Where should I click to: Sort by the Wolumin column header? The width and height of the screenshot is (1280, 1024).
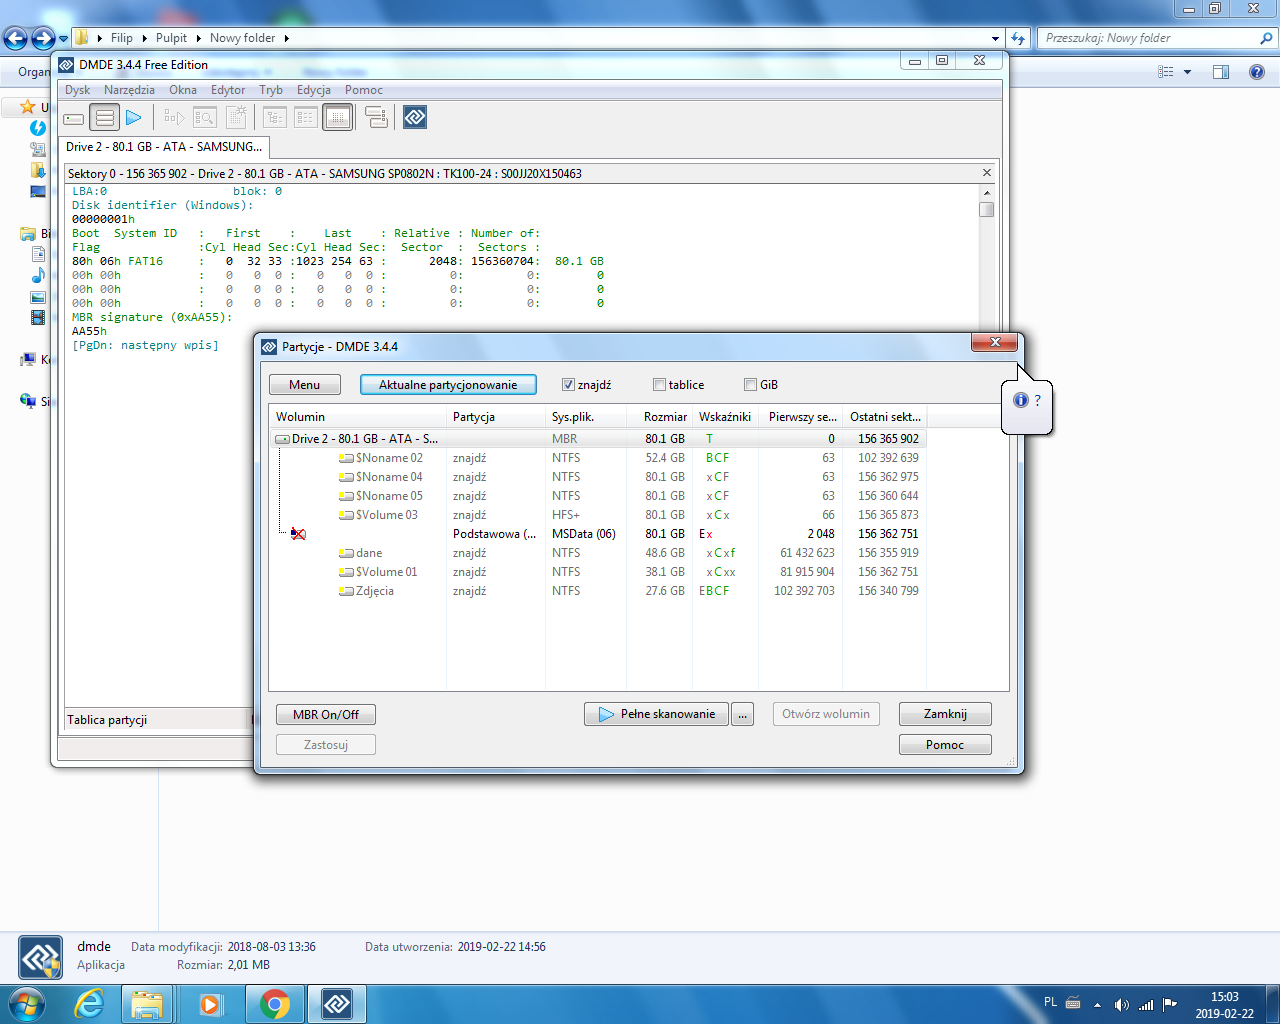(358, 417)
